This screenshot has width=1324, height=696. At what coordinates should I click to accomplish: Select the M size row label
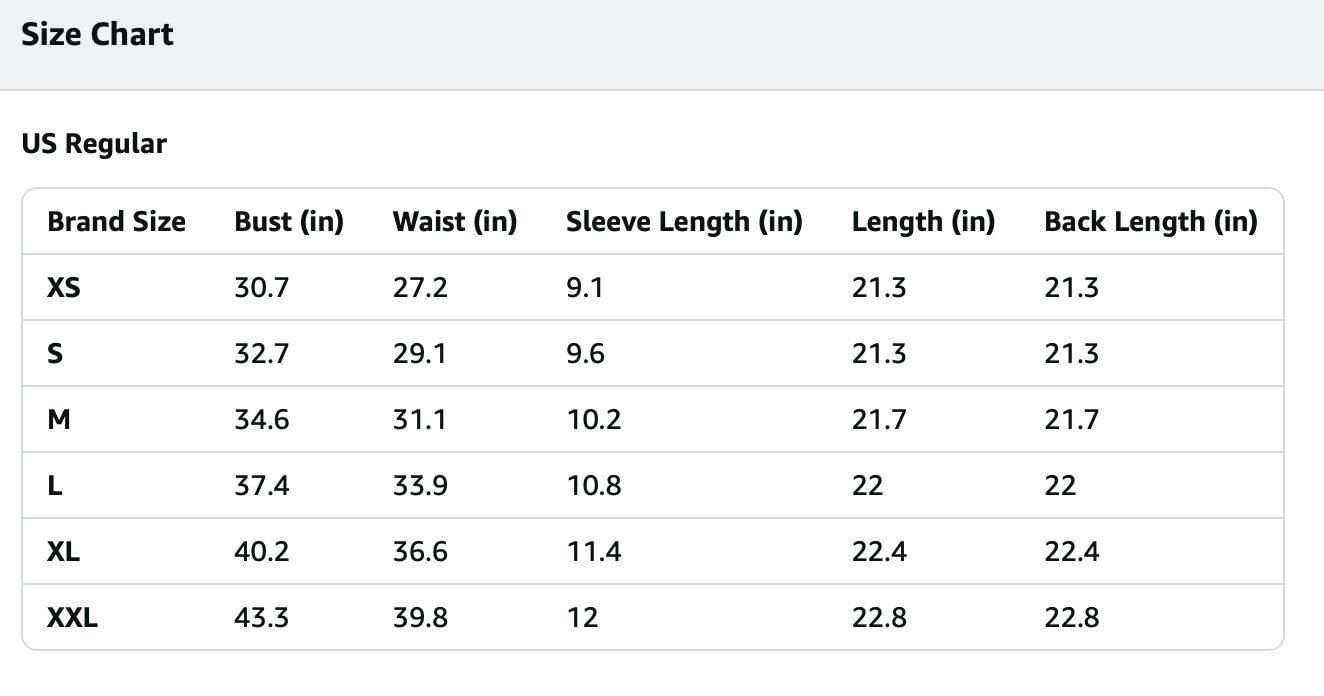tap(59, 420)
